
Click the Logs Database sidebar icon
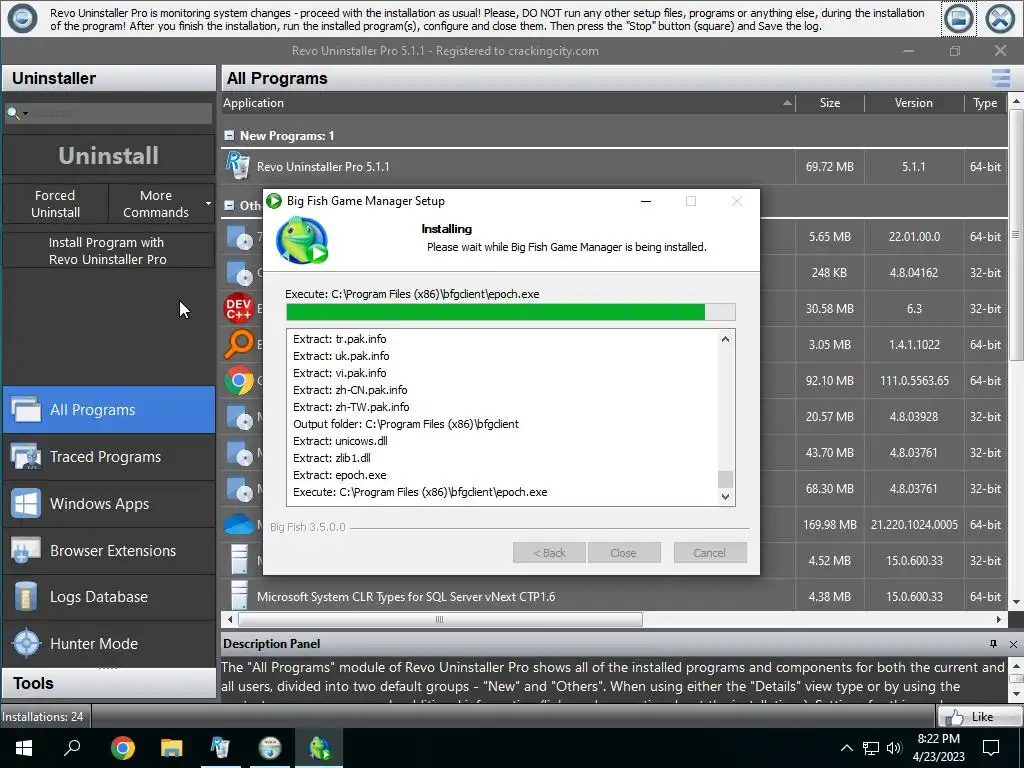pyautogui.click(x=26, y=597)
